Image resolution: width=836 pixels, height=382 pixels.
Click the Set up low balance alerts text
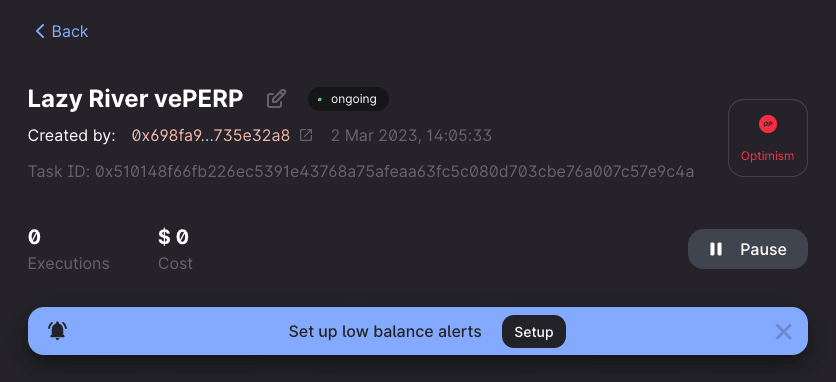coord(385,332)
